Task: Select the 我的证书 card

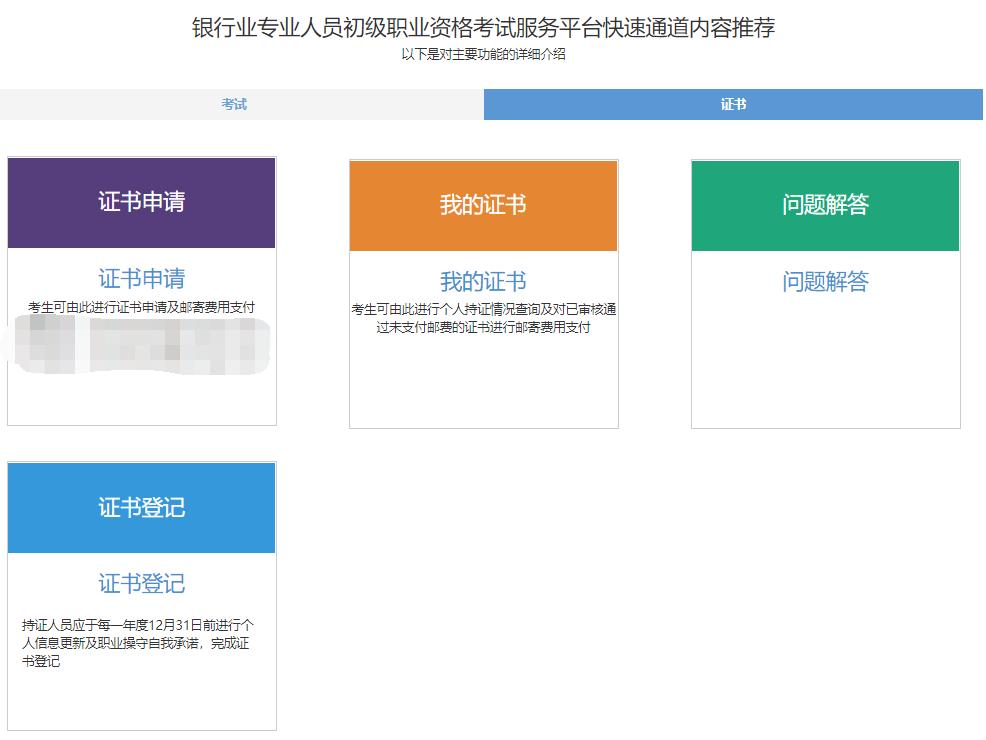Action: point(483,290)
